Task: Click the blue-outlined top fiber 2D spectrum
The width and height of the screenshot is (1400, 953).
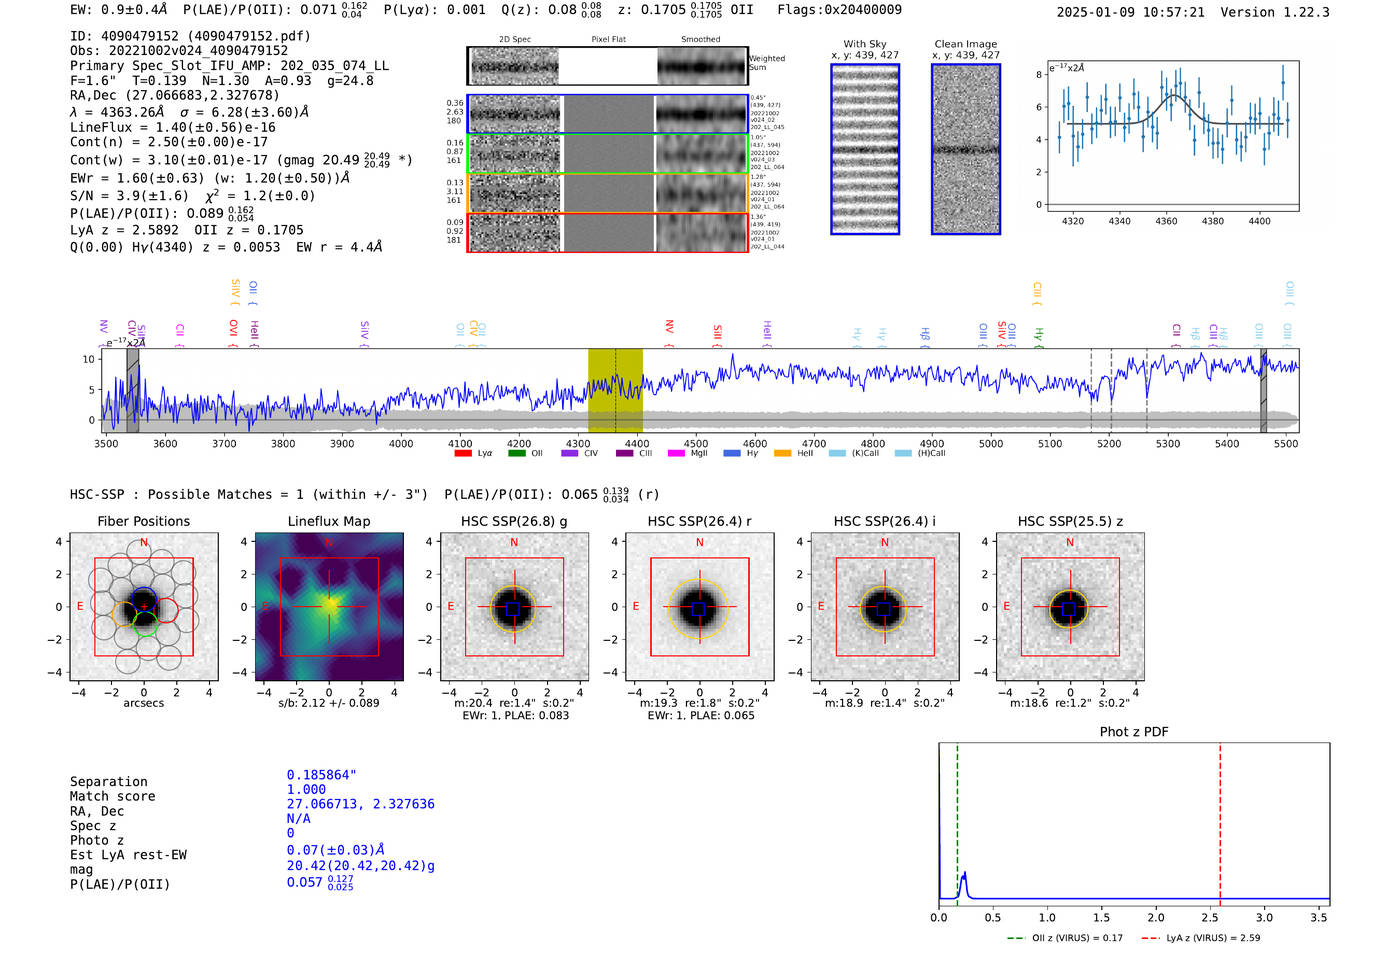Action: point(608,114)
